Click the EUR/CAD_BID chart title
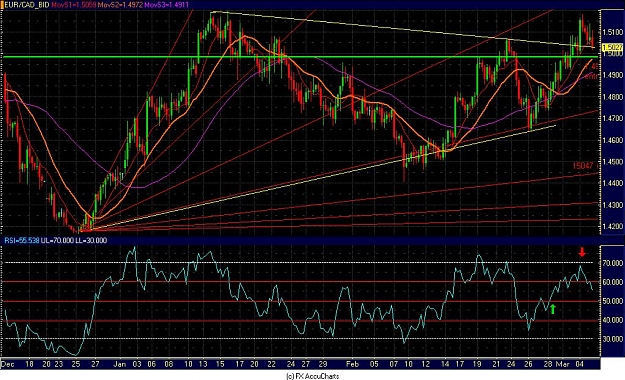This screenshot has height=380, width=625. (x=26, y=5)
